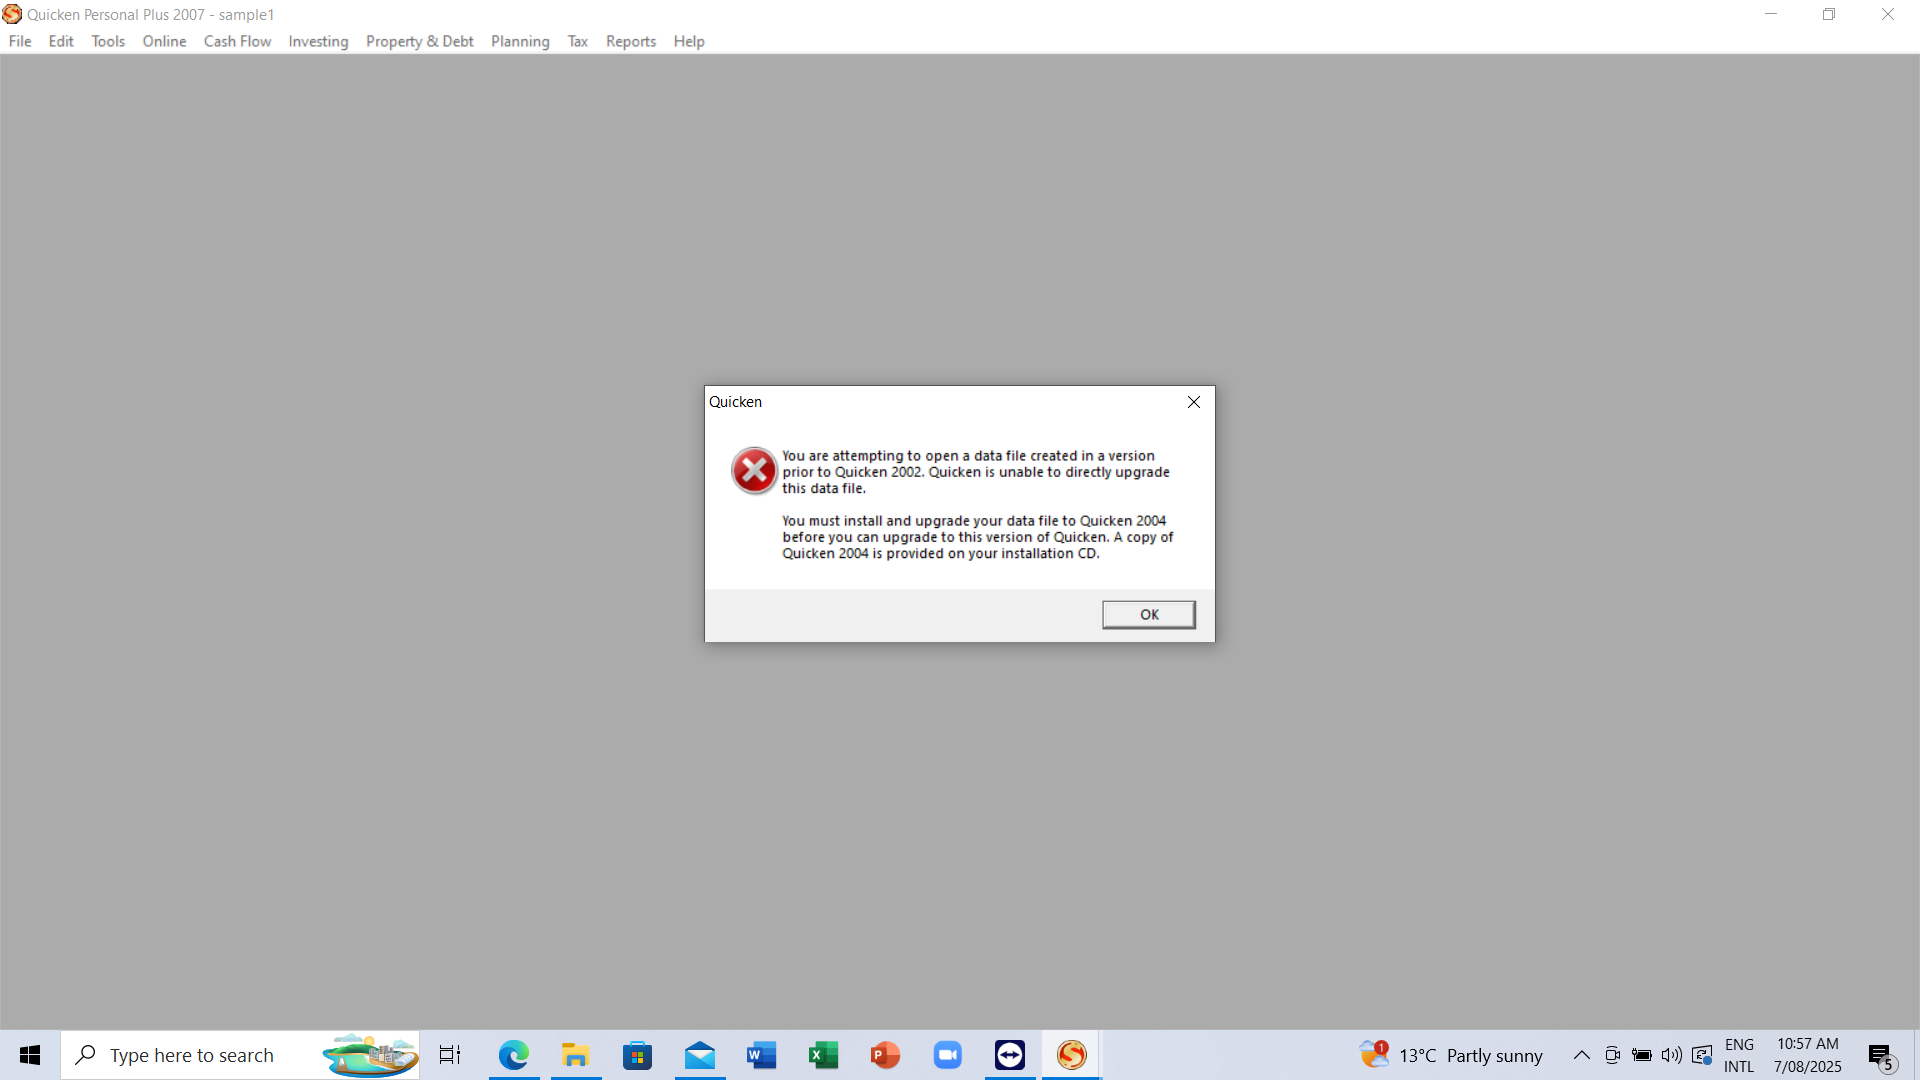The height and width of the screenshot is (1080, 1920).
Task: Launch Word from the taskbar
Action: 762,1055
